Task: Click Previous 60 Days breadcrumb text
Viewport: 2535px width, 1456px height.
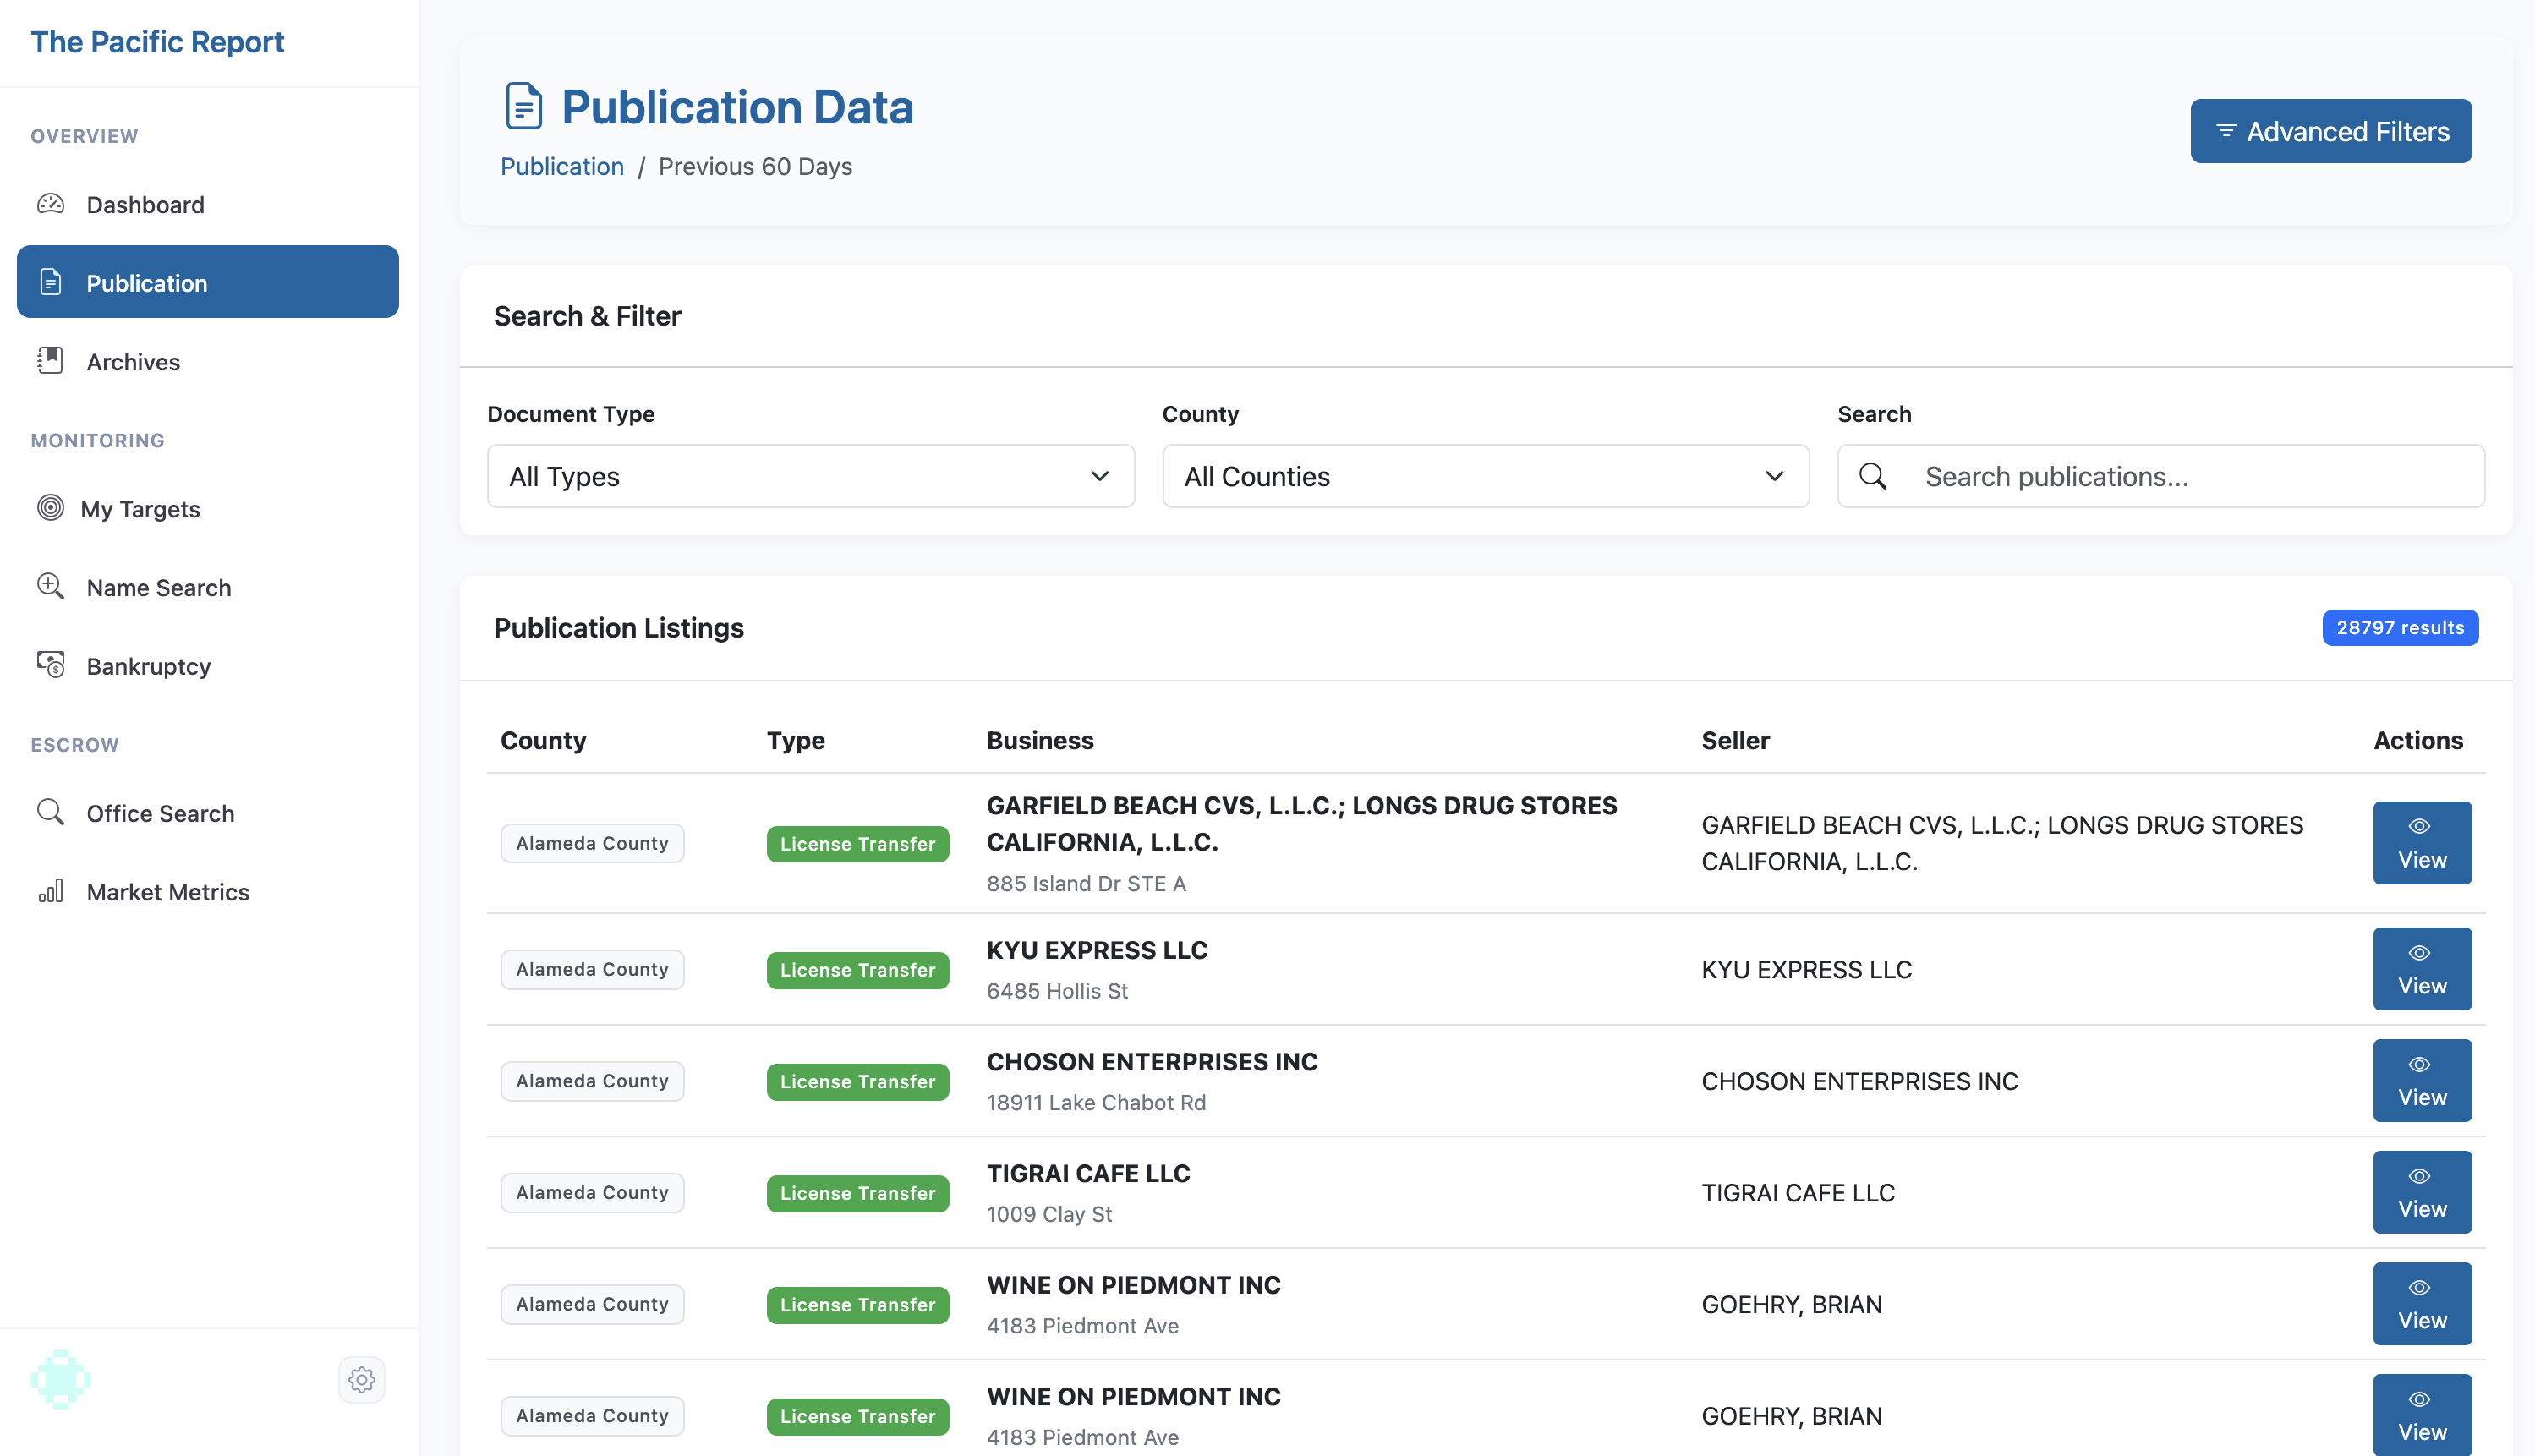Action: pyautogui.click(x=755, y=166)
